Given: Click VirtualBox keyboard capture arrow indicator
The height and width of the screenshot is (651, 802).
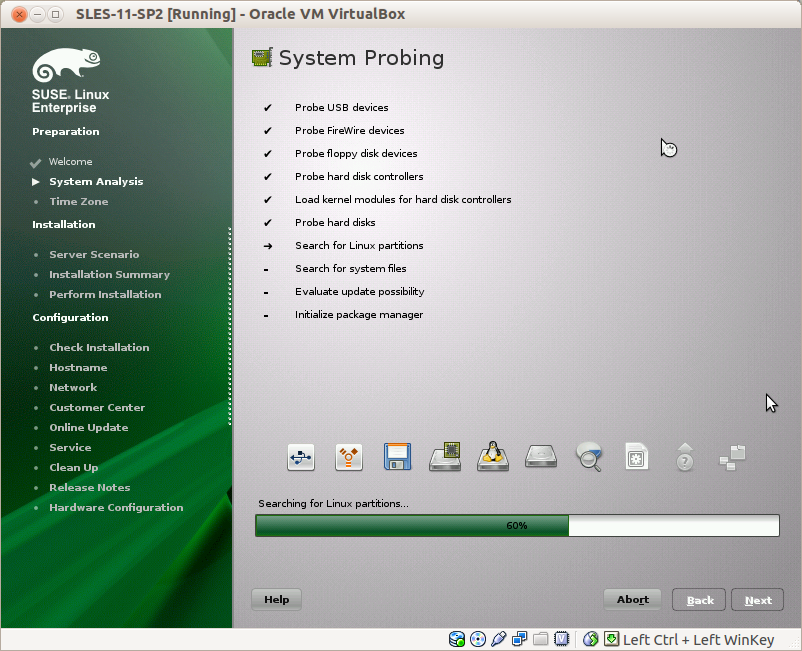Looking at the screenshot, I should 611,639.
